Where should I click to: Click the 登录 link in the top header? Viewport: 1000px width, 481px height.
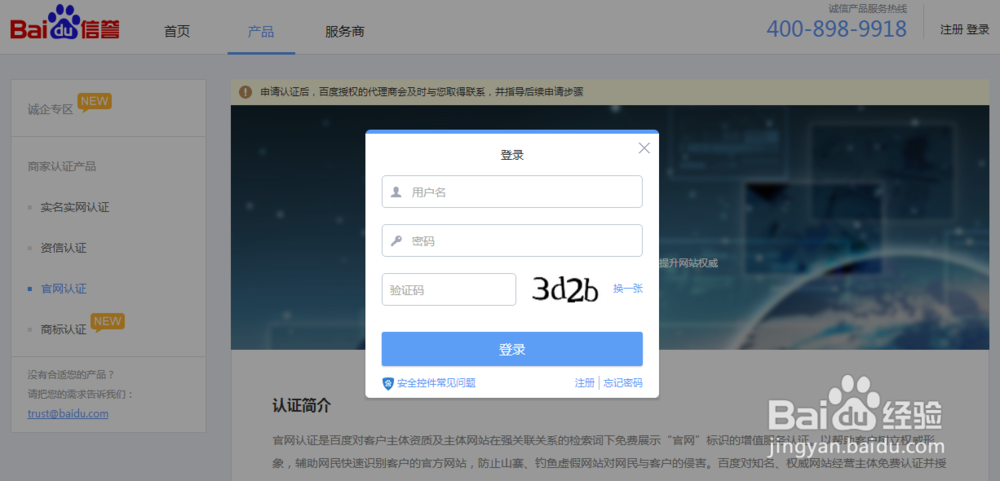(978, 29)
